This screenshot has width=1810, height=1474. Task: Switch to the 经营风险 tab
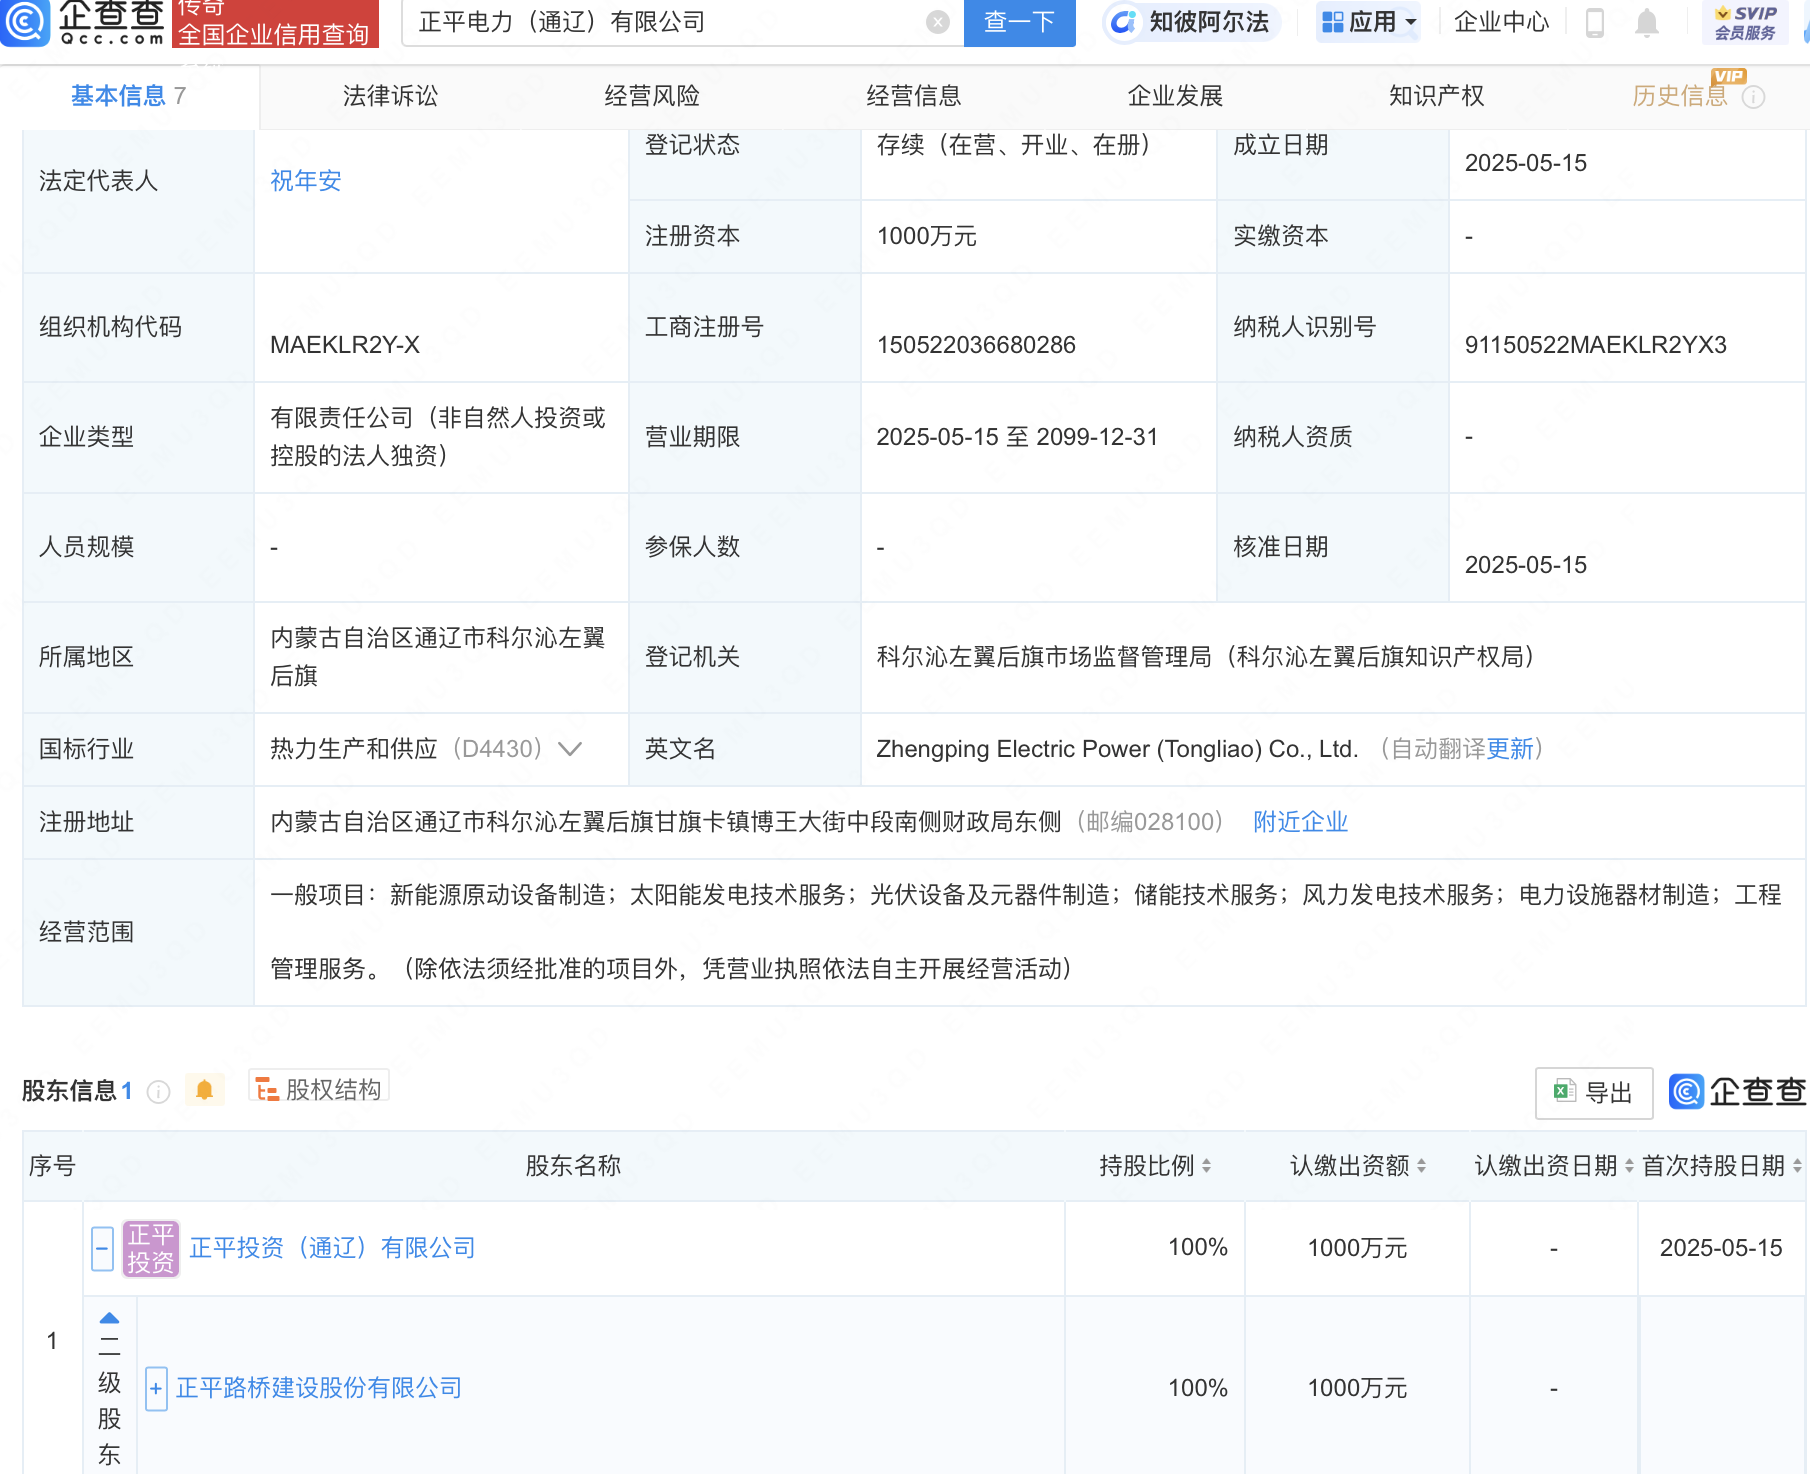[652, 96]
